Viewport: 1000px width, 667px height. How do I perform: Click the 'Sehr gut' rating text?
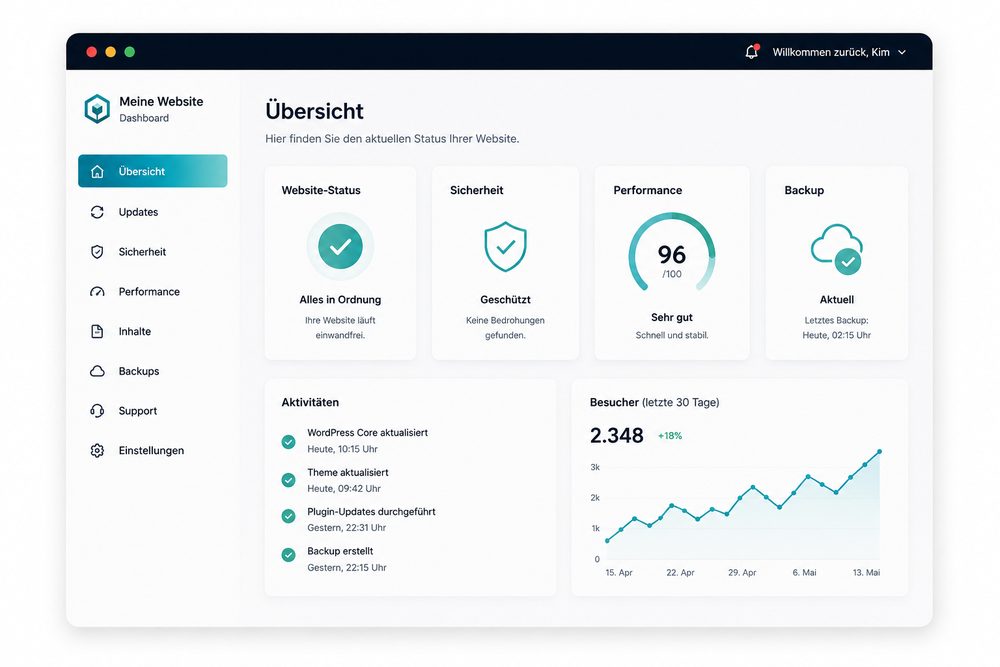click(x=672, y=317)
